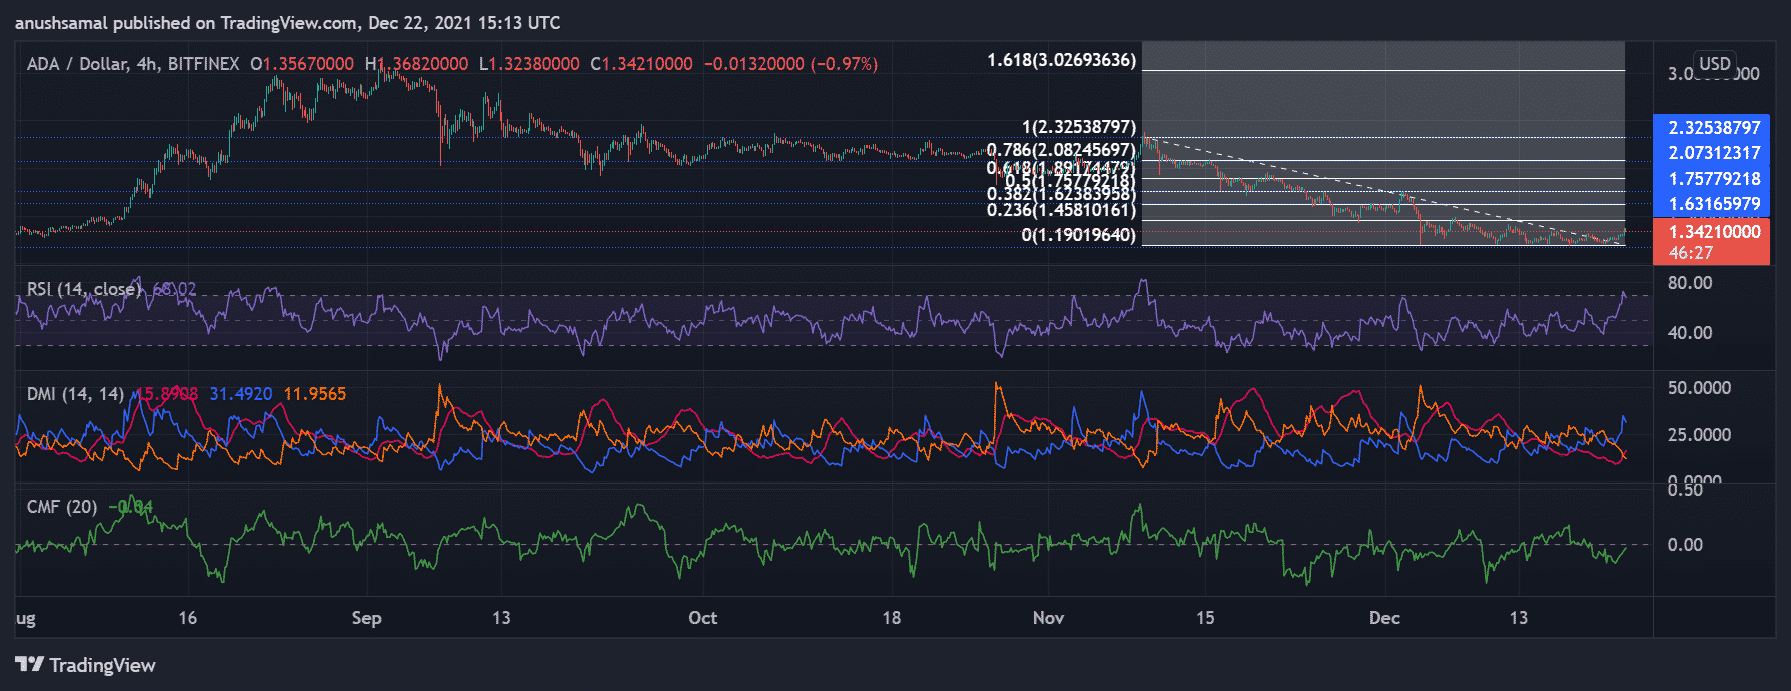
Task: Click the Nov date on time axis
Action: [1048, 618]
